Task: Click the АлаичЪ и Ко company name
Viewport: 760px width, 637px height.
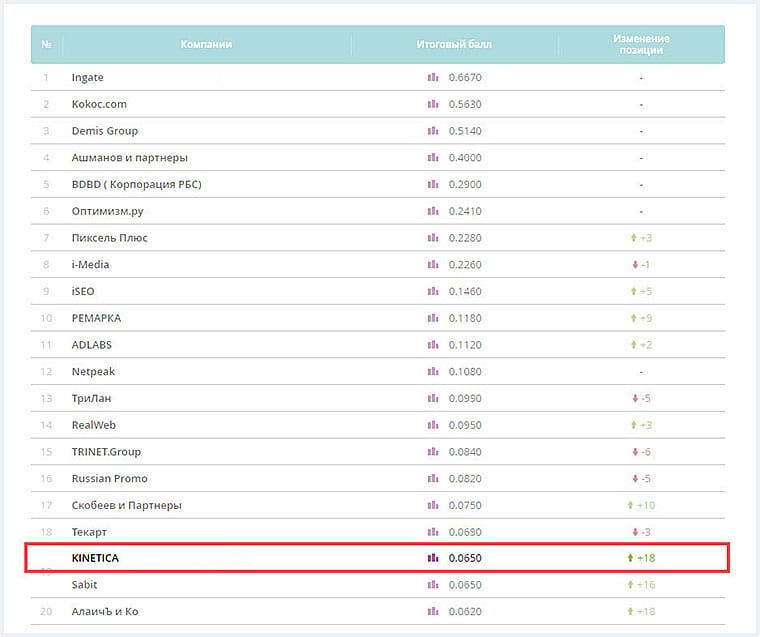Action: coord(105,611)
